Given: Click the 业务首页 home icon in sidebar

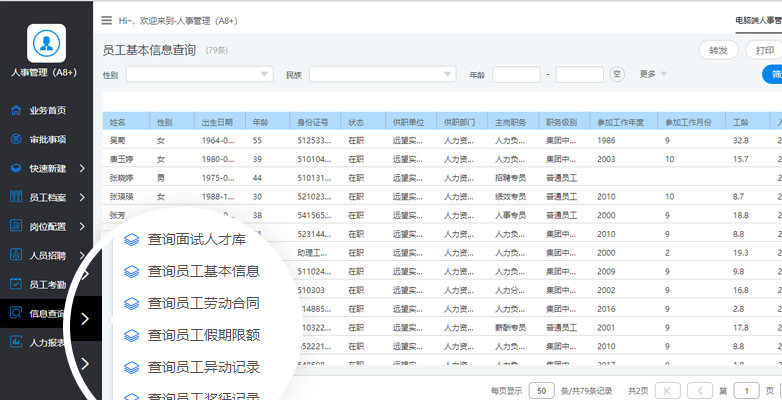Looking at the screenshot, I should (x=16, y=110).
